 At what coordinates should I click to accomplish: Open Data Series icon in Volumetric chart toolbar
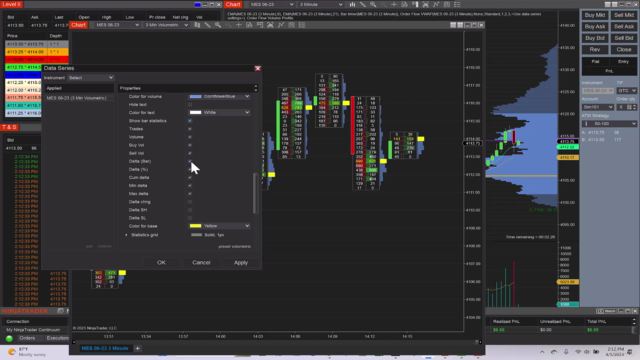[249, 25]
